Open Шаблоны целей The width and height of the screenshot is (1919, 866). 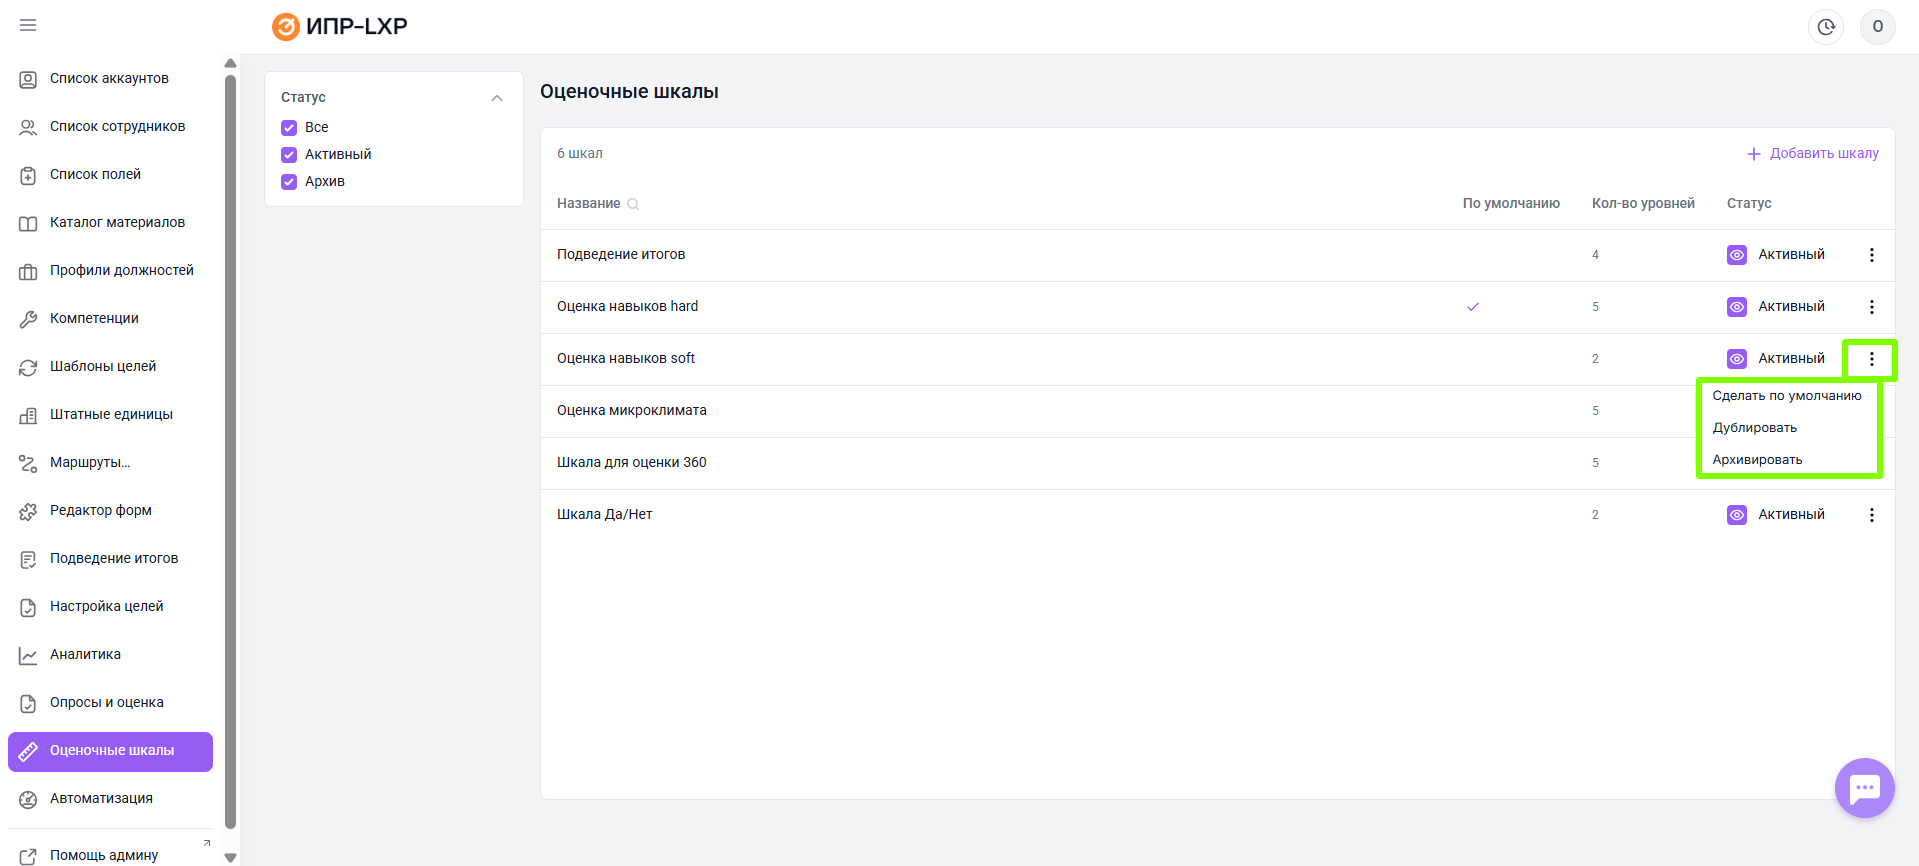point(110,367)
